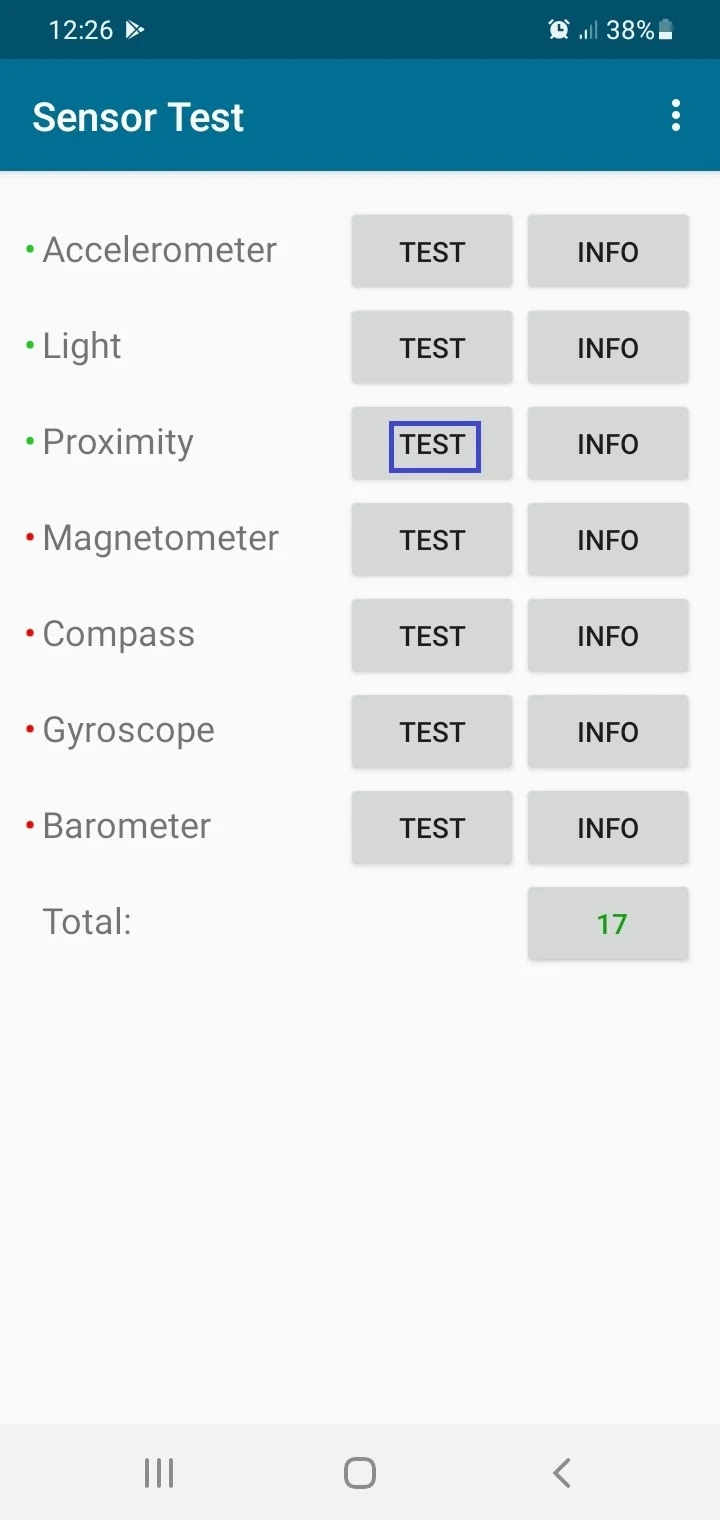Tap the Play Store notification icon
This screenshot has height=1520, width=720.
135,30
